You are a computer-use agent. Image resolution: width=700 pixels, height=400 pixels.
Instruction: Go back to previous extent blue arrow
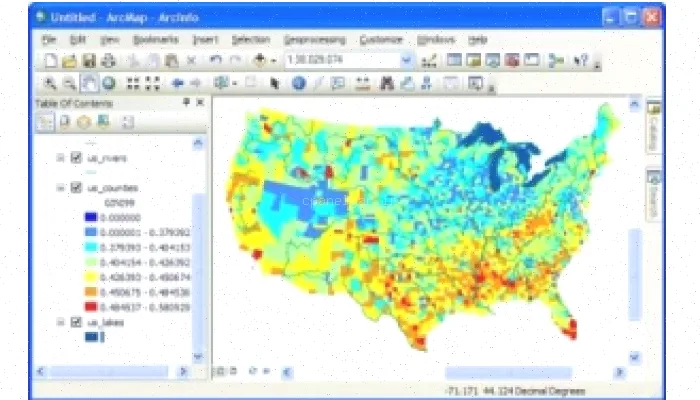click(177, 83)
